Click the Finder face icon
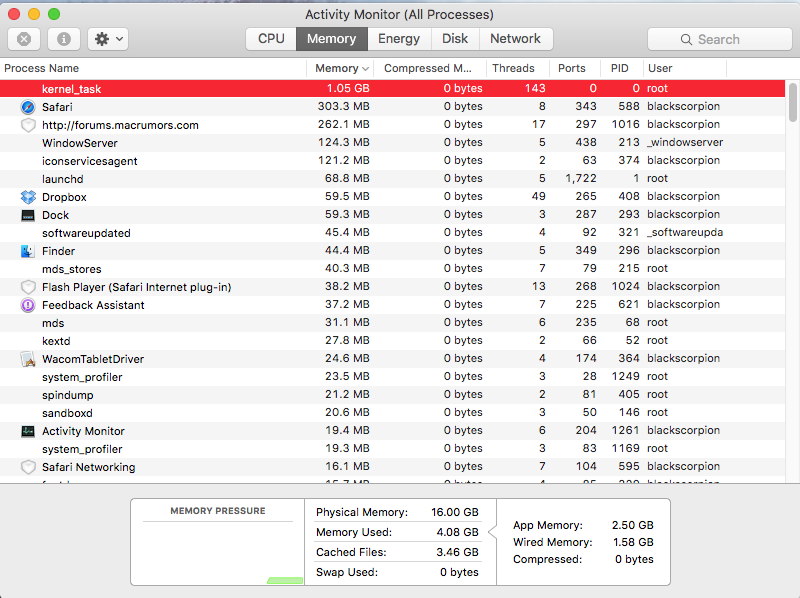 tap(28, 251)
